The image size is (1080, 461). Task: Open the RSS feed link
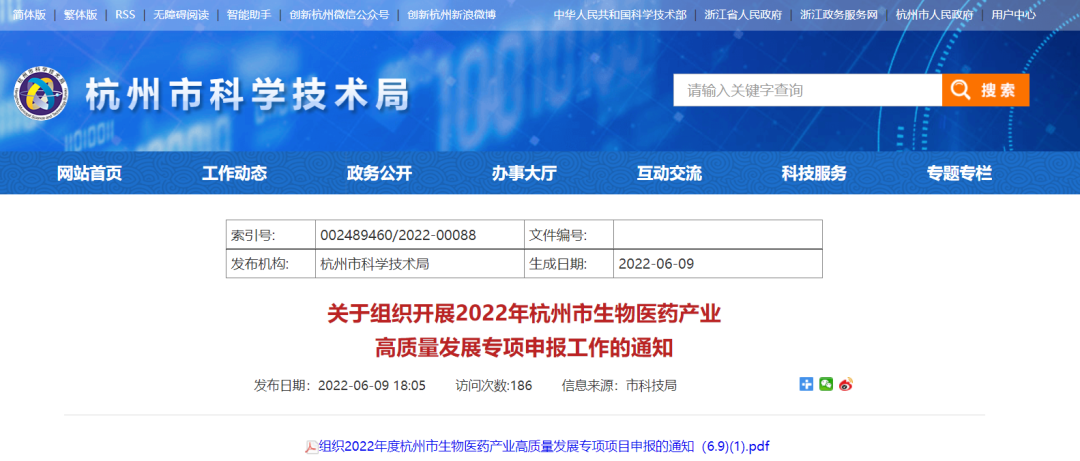click(x=125, y=14)
